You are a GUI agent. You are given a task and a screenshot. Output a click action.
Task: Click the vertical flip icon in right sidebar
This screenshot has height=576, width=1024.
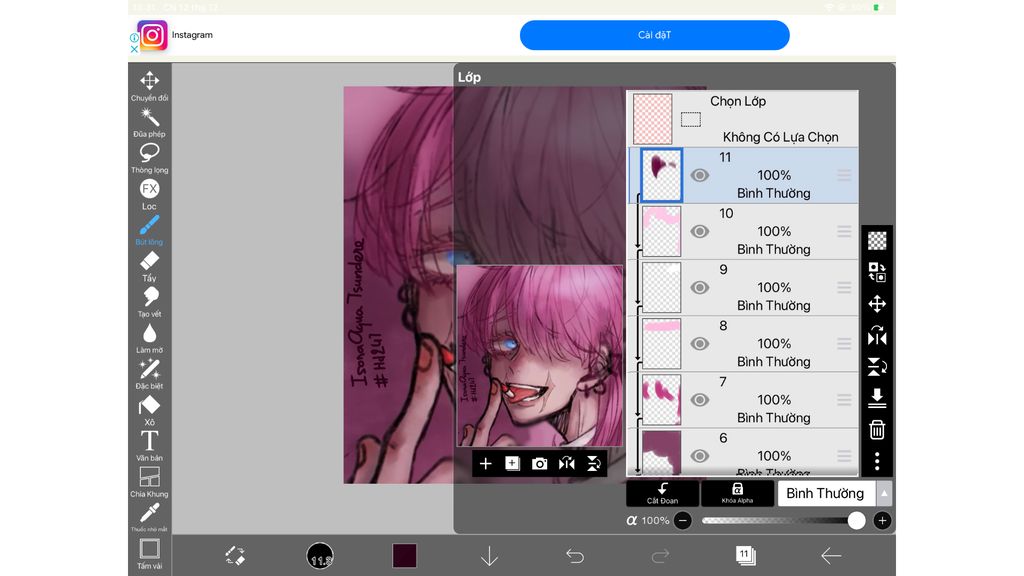tap(877, 367)
